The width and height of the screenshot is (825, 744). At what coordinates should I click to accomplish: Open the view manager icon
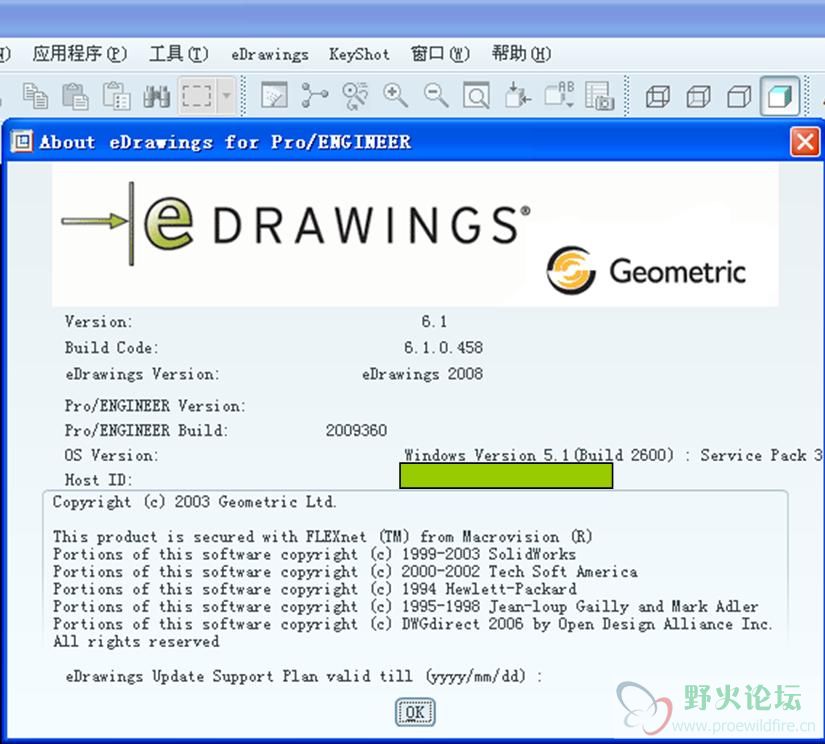coord(600,96)
